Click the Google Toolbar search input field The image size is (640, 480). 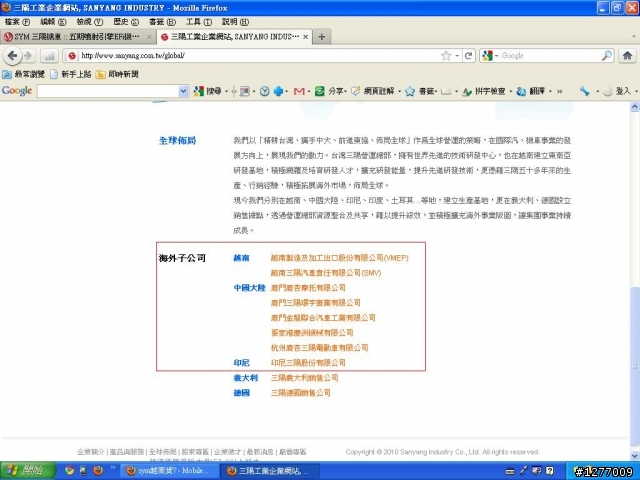point(108,91)
